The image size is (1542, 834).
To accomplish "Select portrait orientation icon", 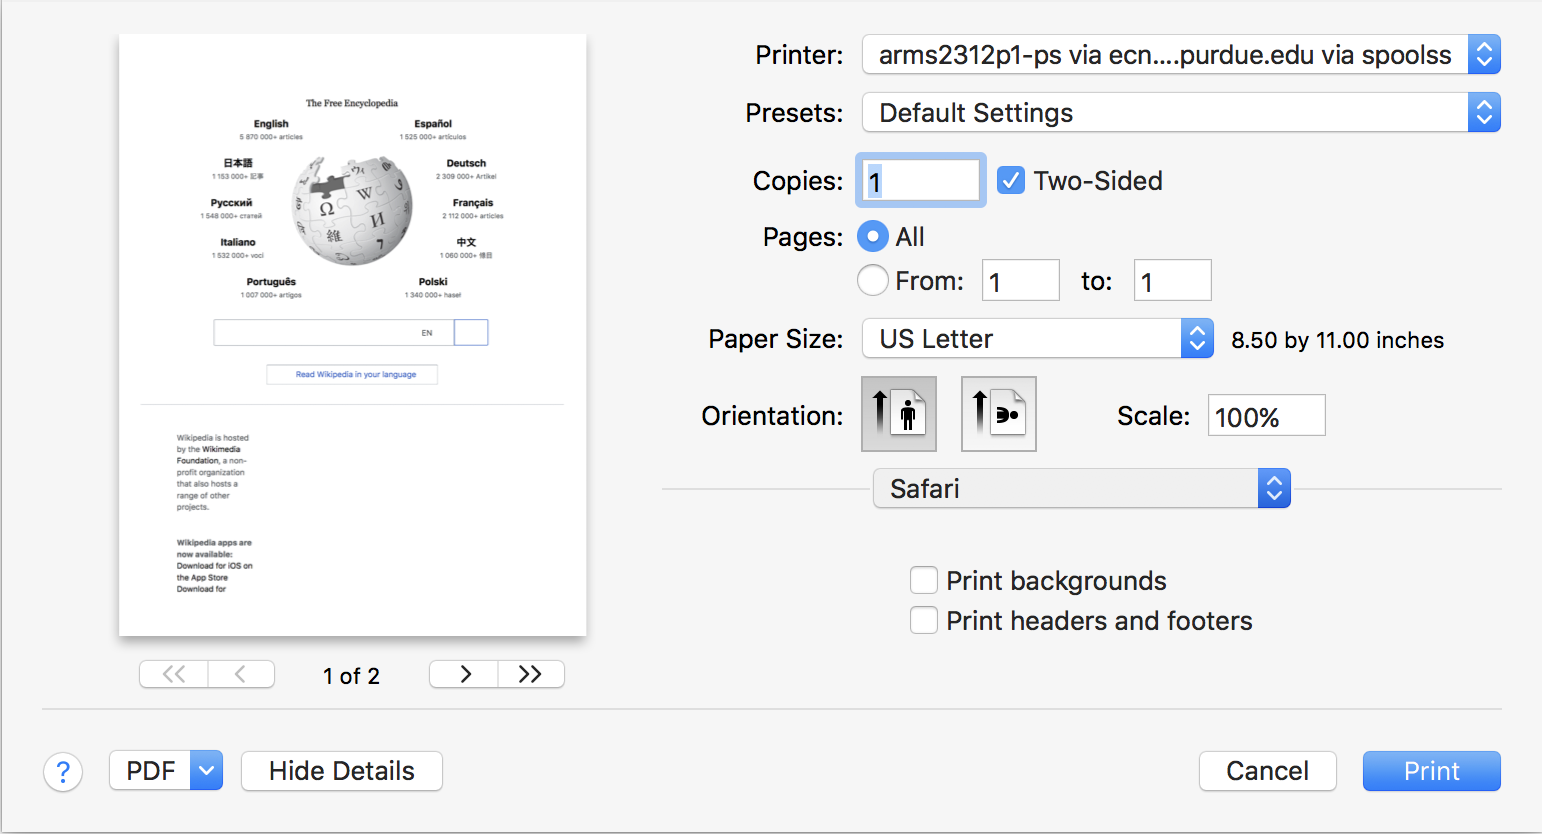I will [x=898, y=414].
